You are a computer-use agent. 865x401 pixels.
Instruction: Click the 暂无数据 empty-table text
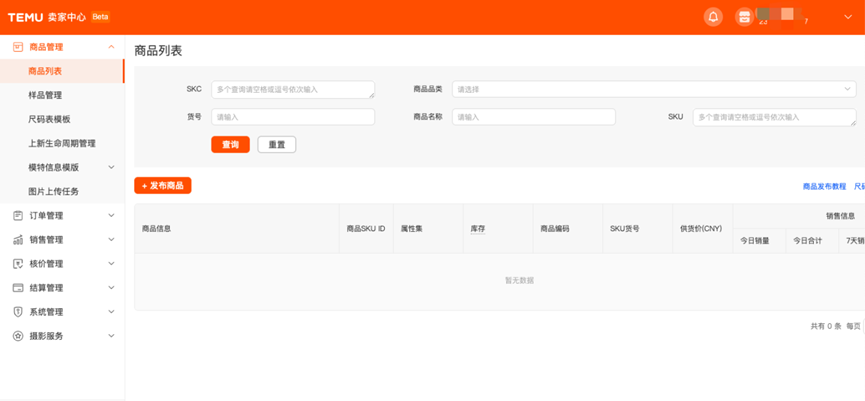(519, 281)
